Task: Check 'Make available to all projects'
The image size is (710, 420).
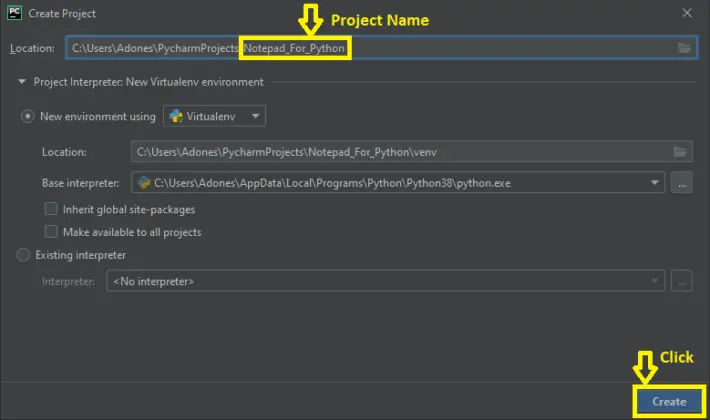Action: tap(51, 232)
